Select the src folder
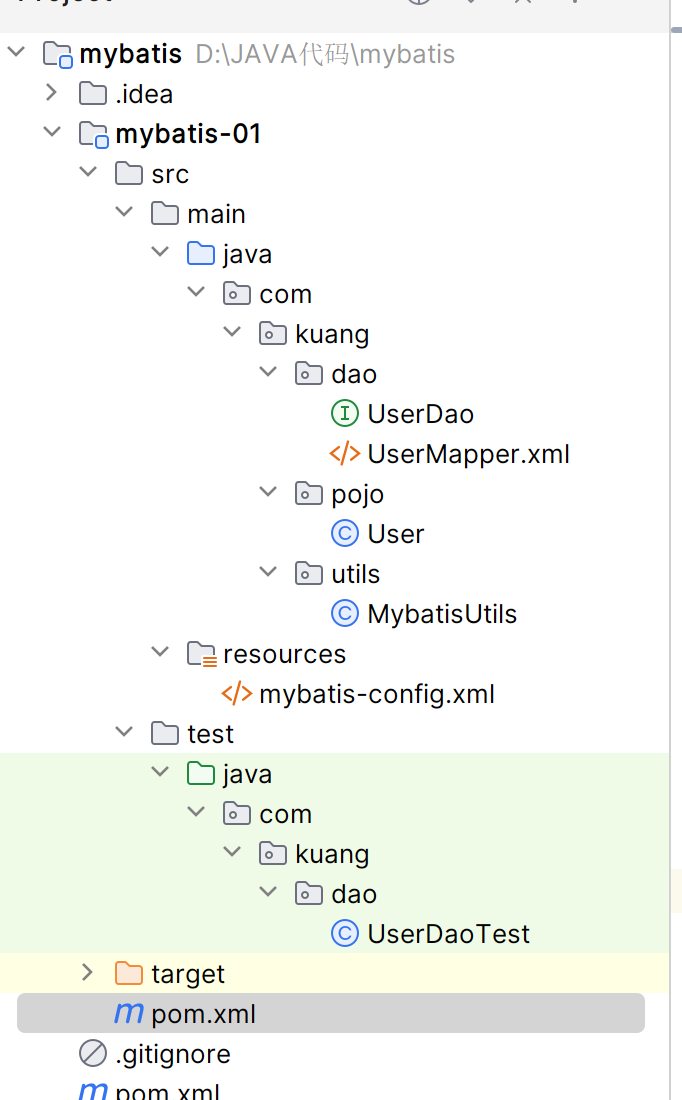Screen dimensions: 682x1100 click(x=170, y=174)
